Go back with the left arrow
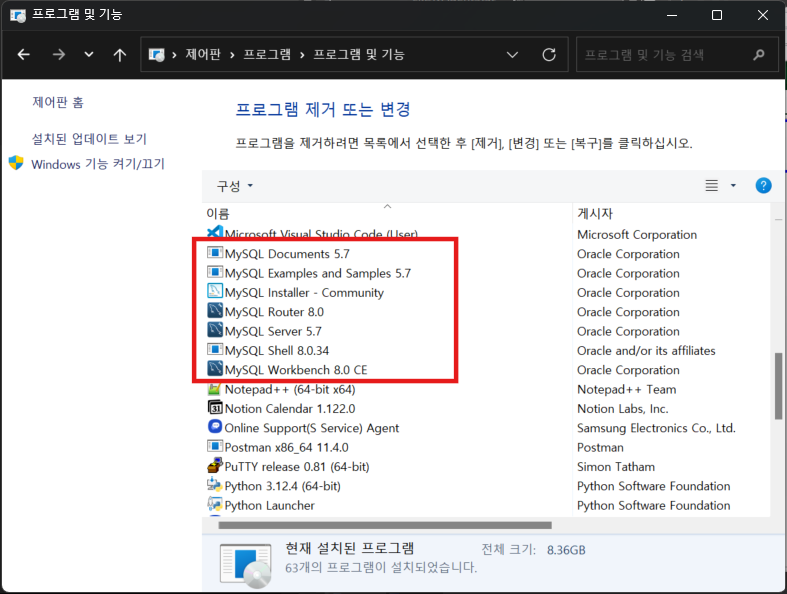 tap(24, 54)
